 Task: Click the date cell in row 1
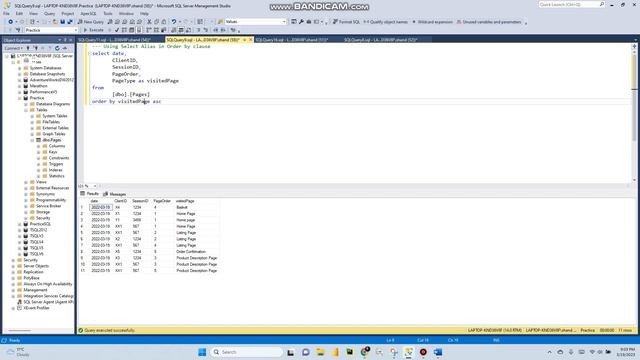(x=100, y=207)
